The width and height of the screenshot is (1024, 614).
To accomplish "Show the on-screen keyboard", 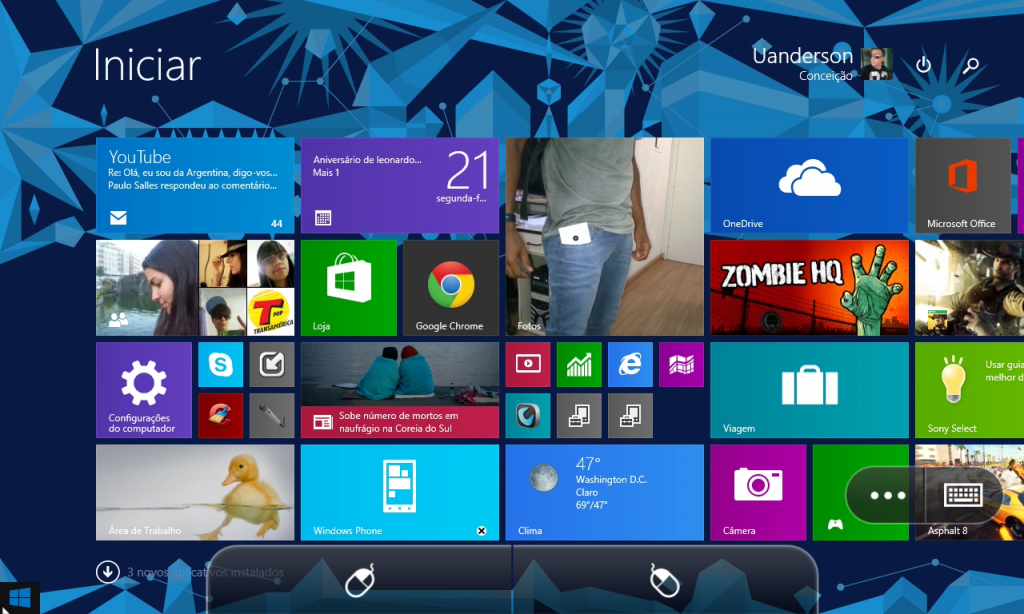I will pyautogui.click(x=963, y=495).
